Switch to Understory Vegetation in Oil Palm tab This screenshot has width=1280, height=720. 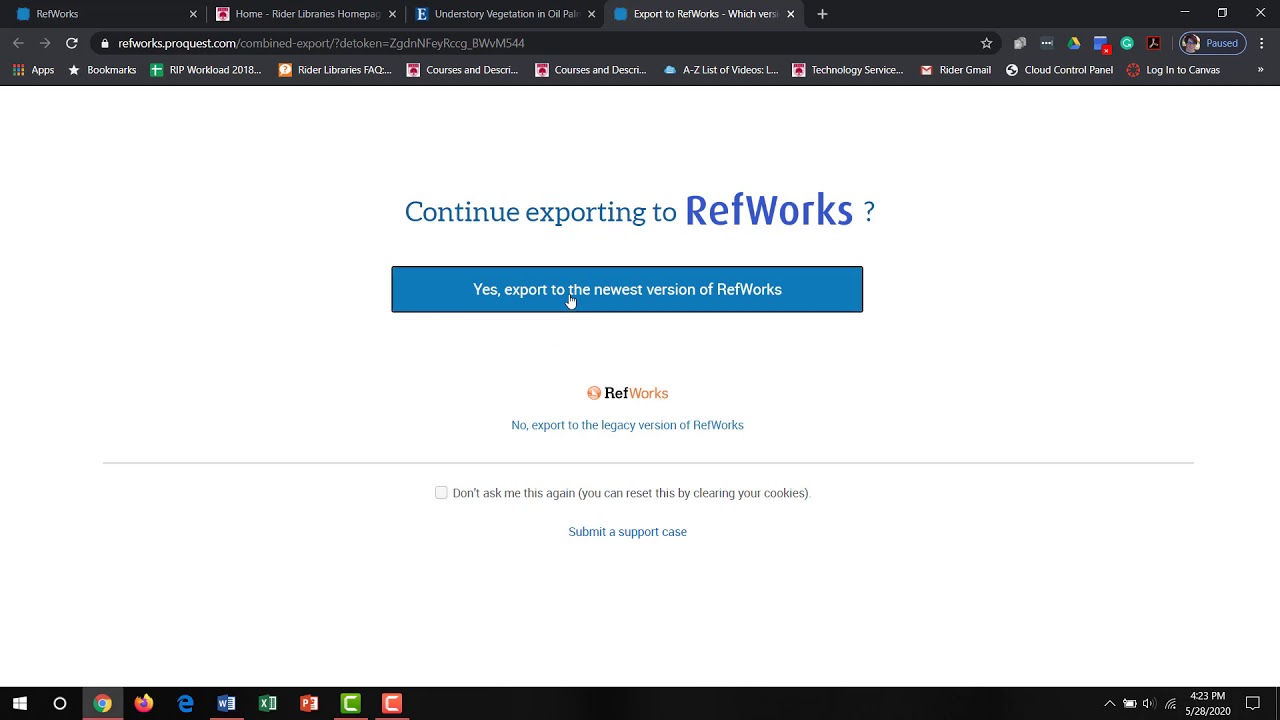tap(506, 14)
